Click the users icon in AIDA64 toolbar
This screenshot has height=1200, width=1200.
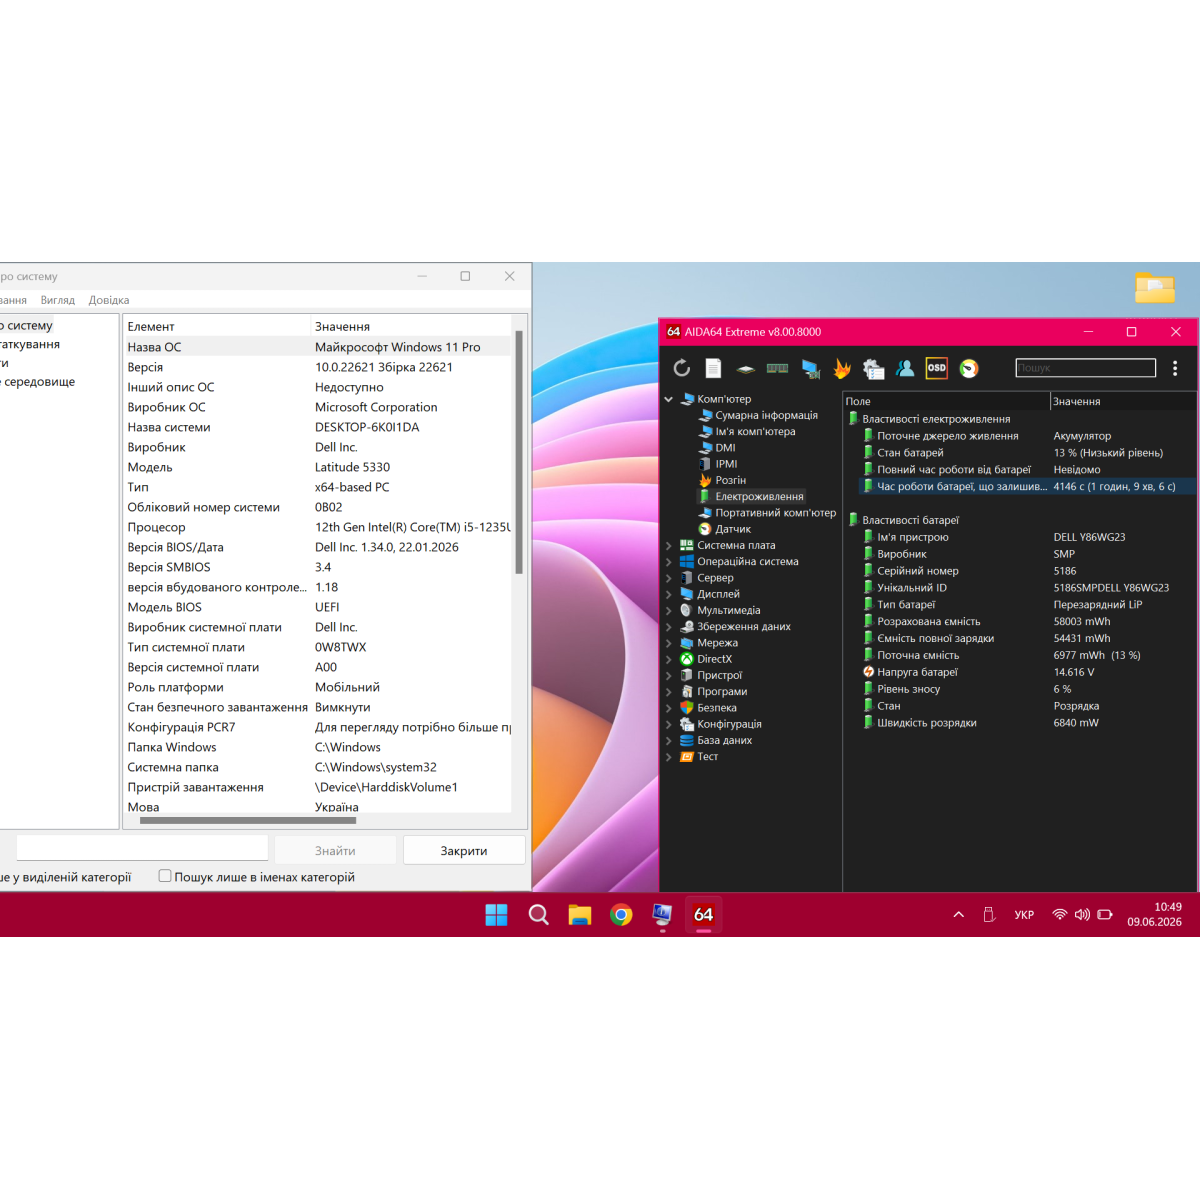click(905, 368)
